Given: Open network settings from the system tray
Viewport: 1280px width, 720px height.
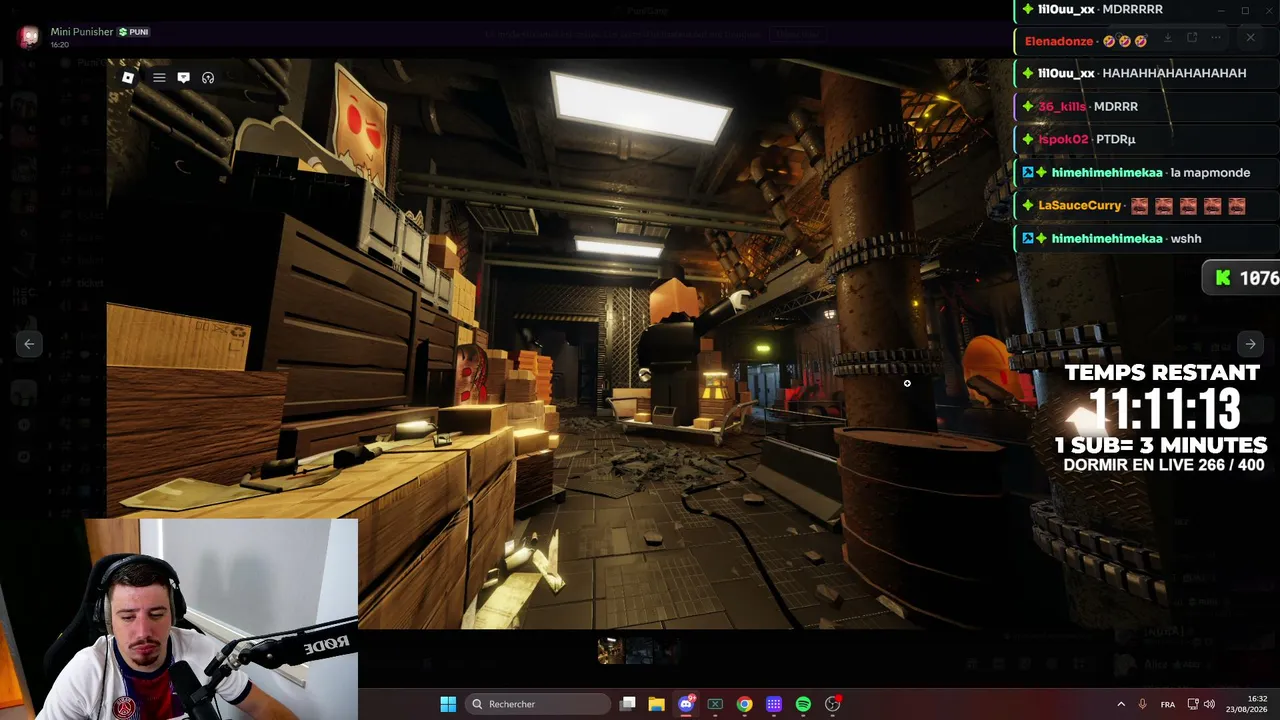Looking at the screenshot, I should coord(1193,704).
